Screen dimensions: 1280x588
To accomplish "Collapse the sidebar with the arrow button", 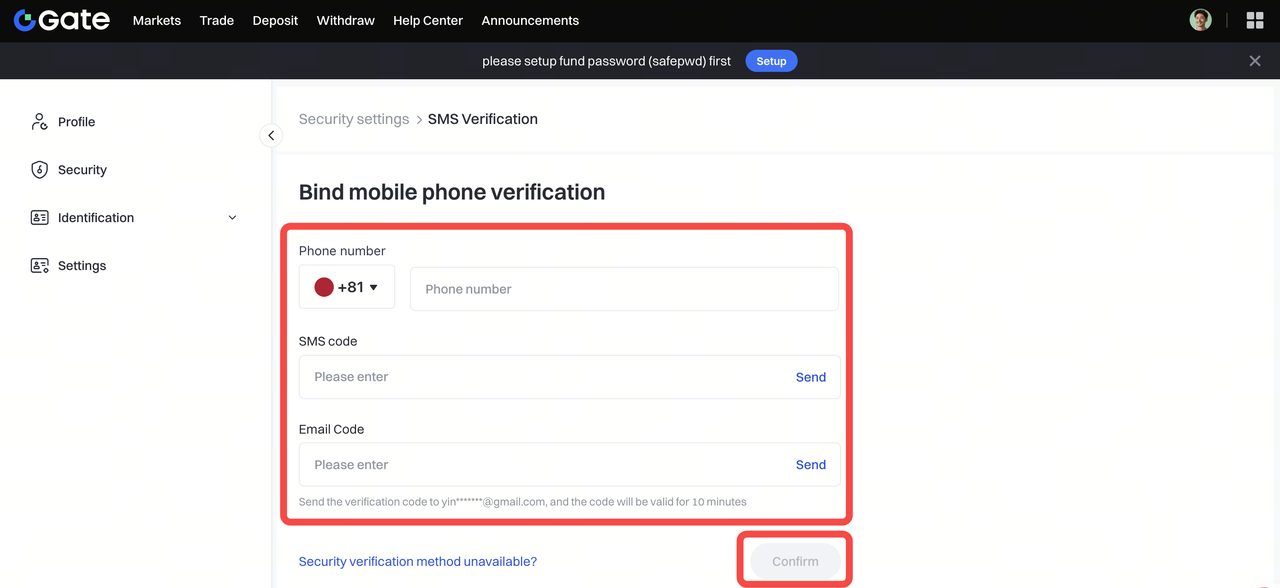I will click(271, 135).
